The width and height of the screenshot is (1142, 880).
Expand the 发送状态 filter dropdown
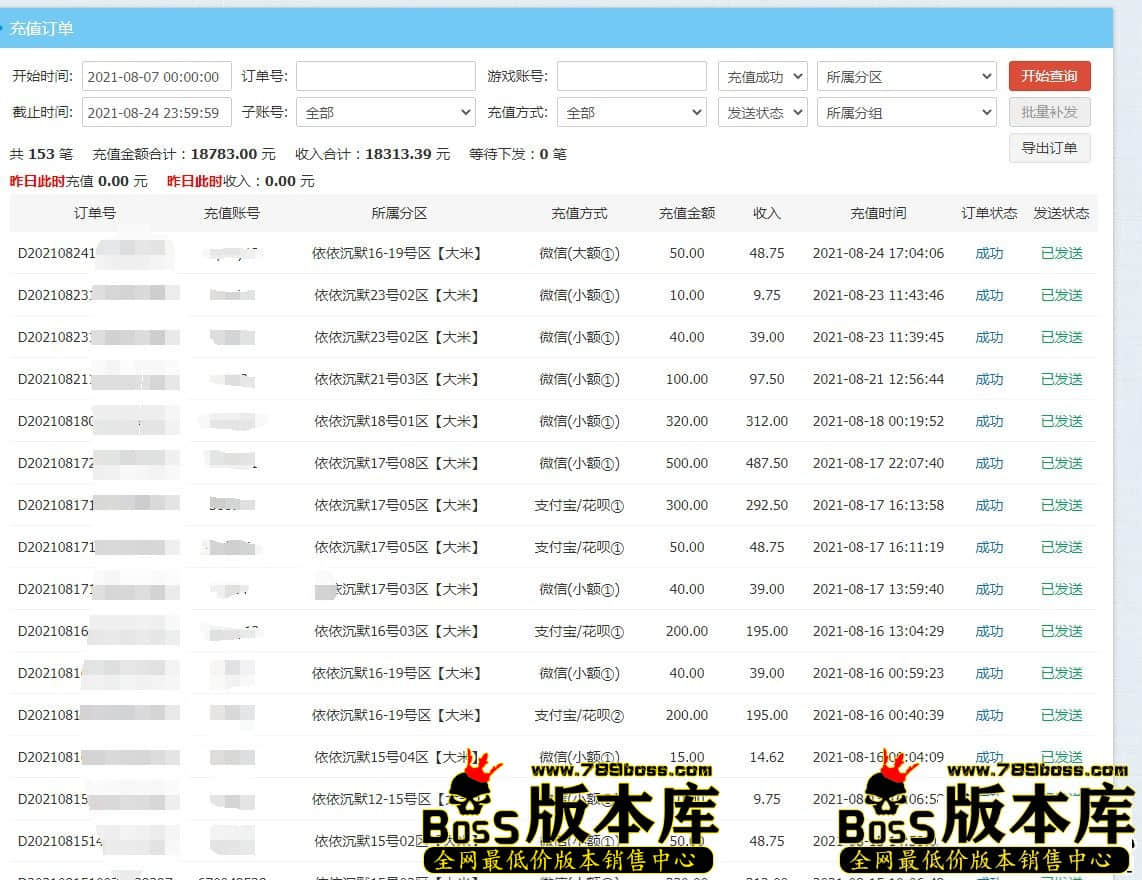[x=762, y=113]
